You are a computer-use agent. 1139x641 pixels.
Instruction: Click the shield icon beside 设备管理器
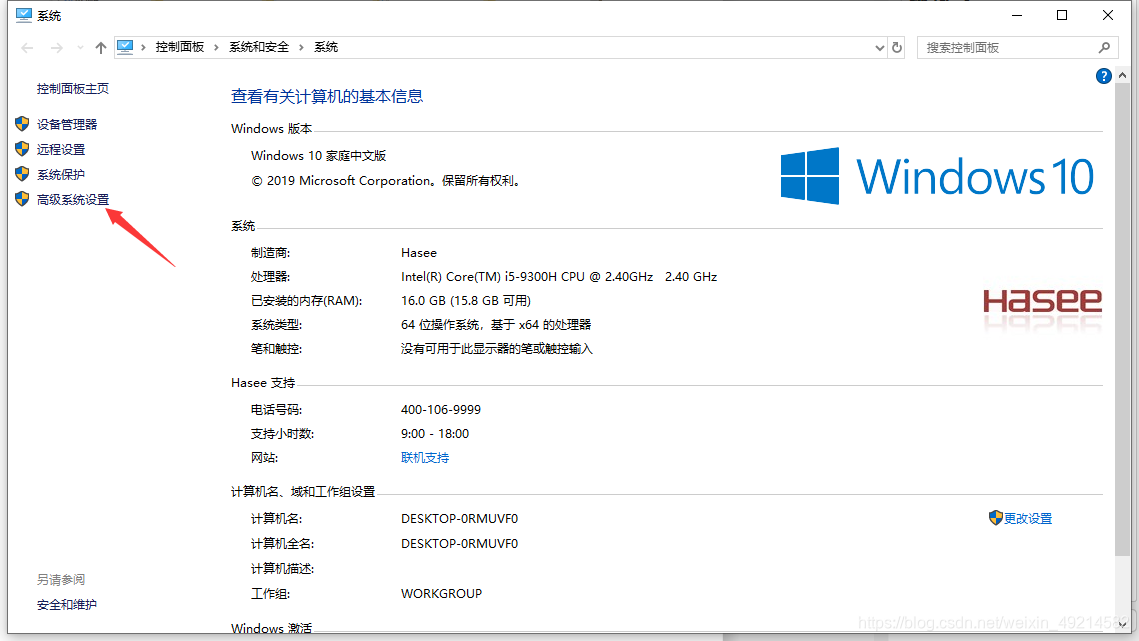[x=22, y=124]
